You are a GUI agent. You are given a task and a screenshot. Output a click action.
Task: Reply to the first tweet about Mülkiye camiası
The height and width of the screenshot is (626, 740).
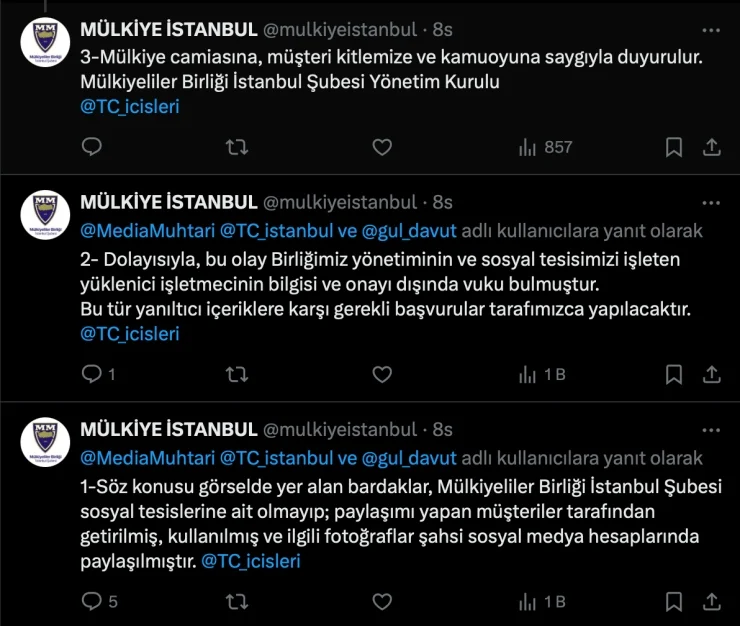(91, 147)
